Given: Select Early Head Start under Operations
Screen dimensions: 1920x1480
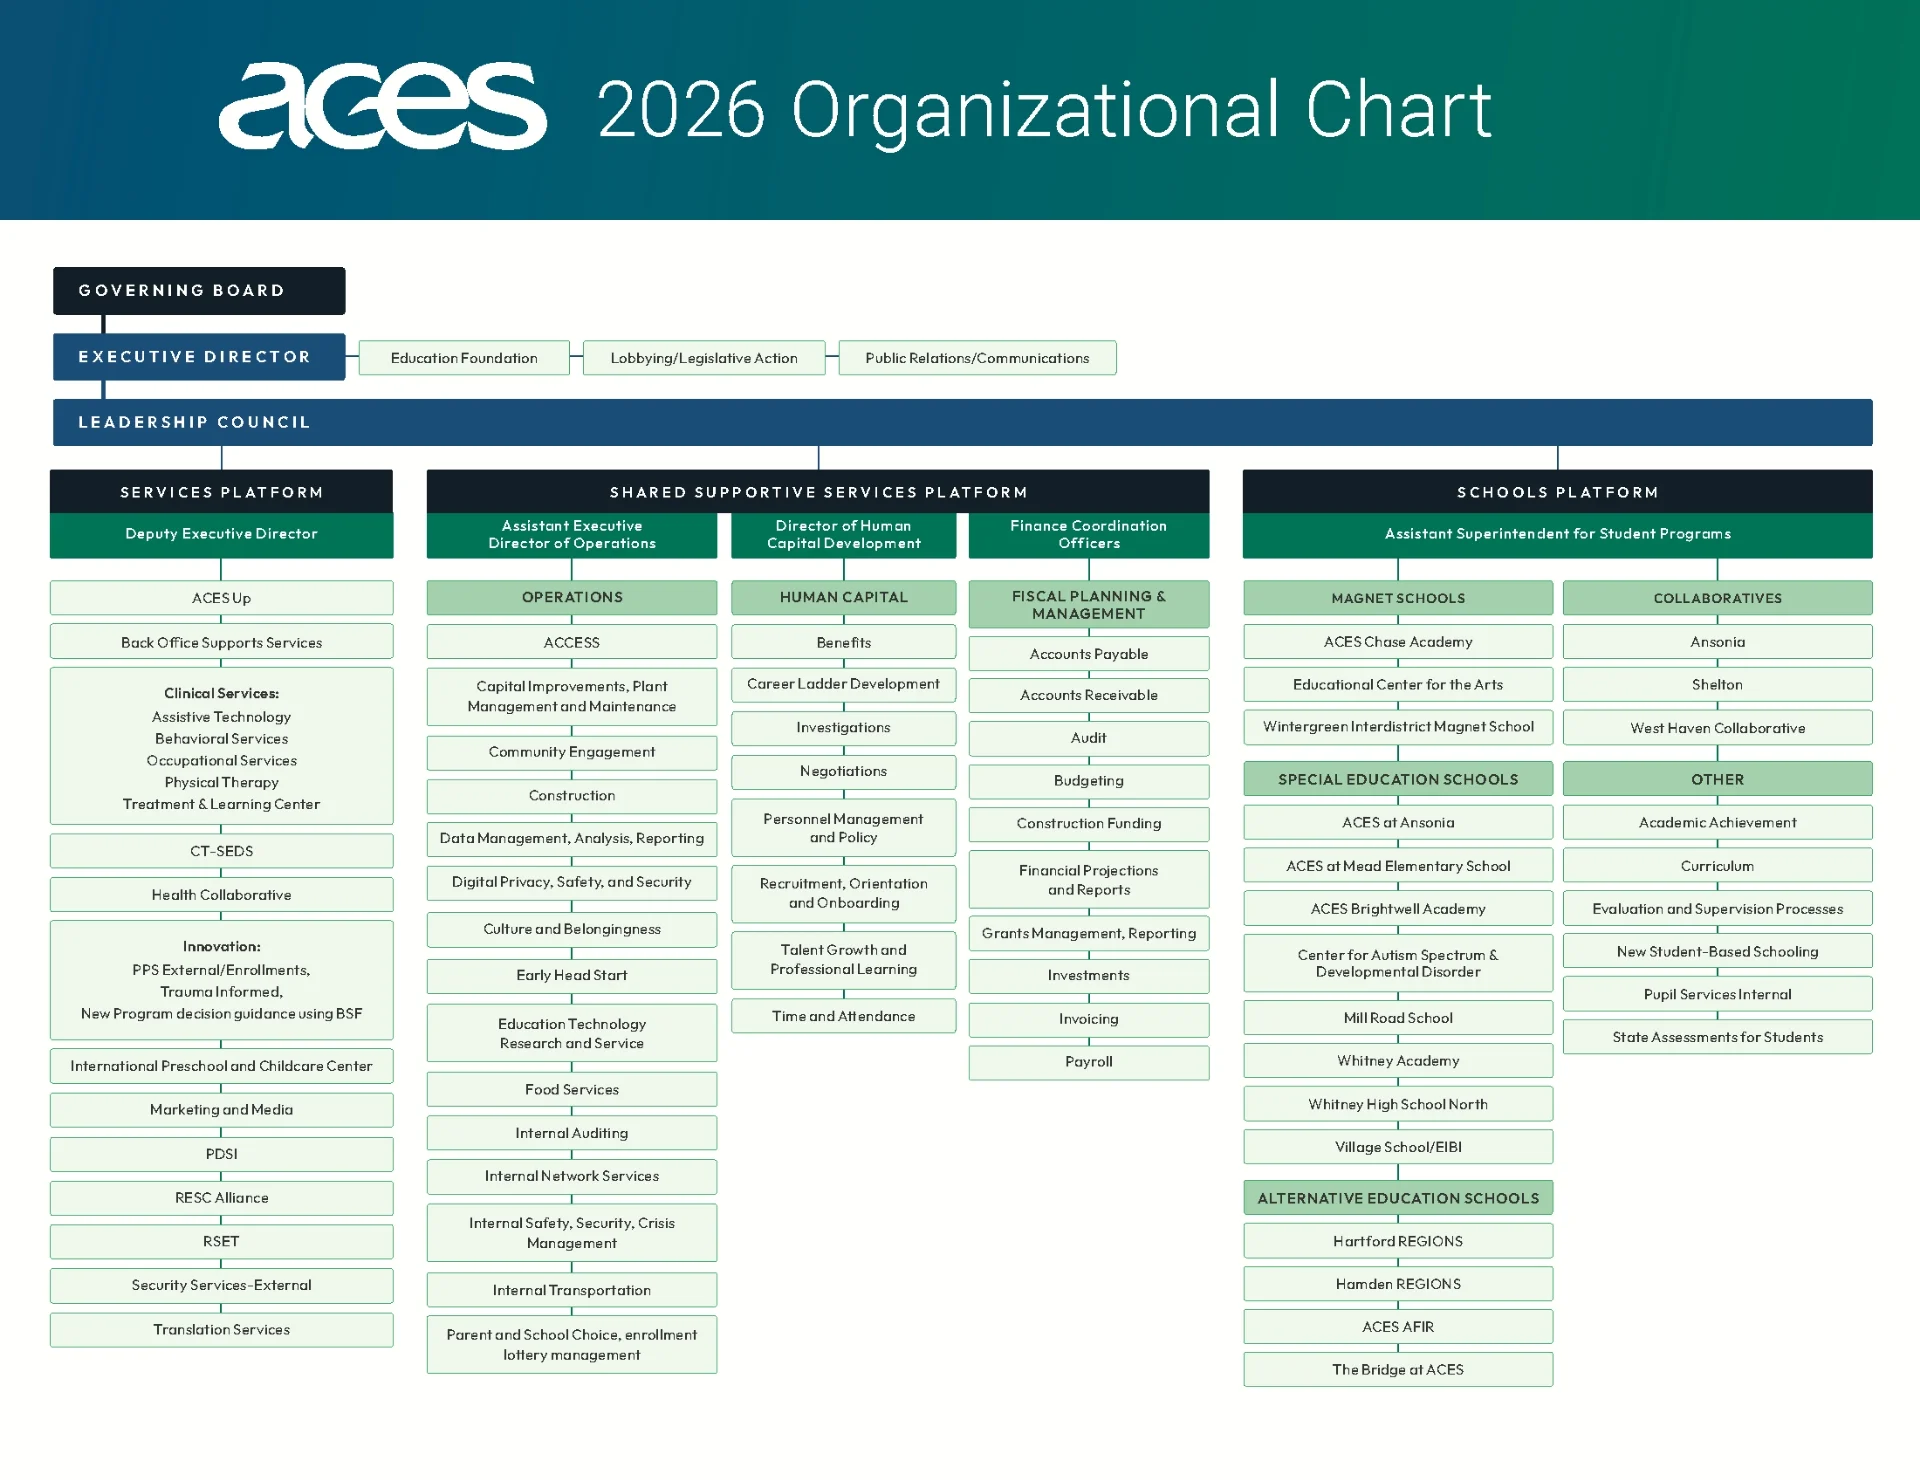Looking at the screenshot, I should click(571, 975).
